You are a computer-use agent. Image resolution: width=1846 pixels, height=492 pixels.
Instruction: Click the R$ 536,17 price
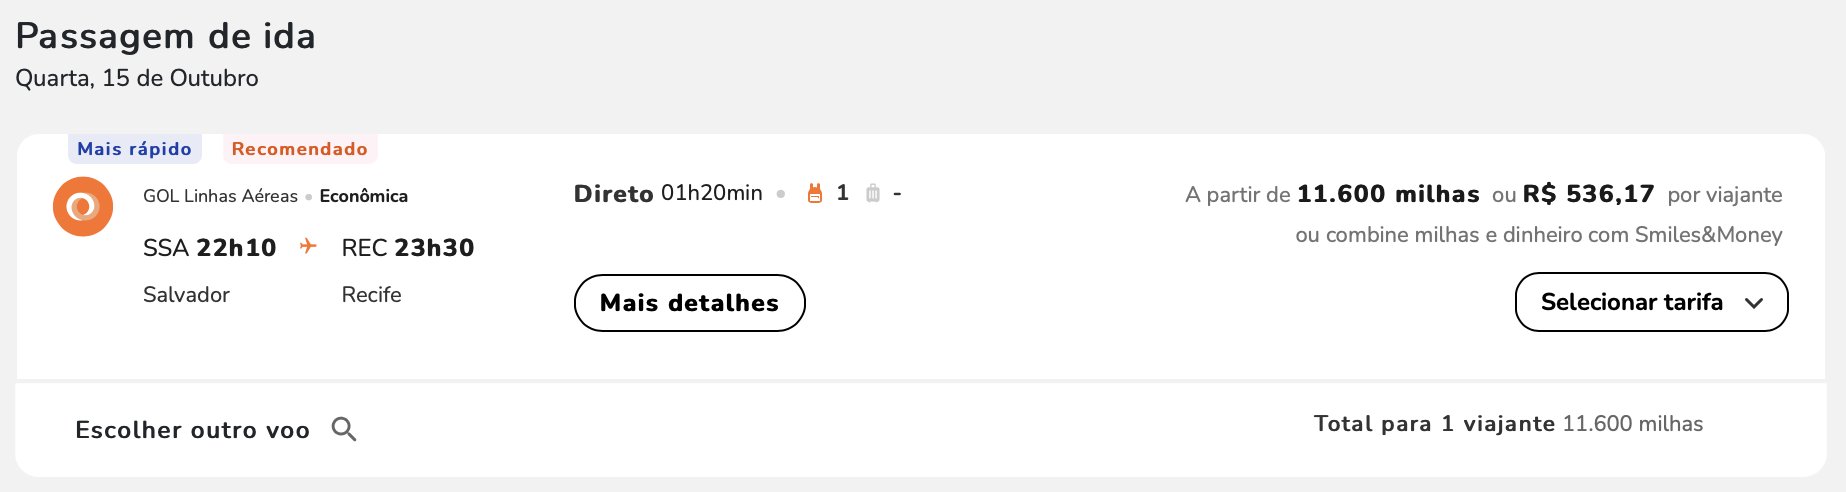[1588, 194]
